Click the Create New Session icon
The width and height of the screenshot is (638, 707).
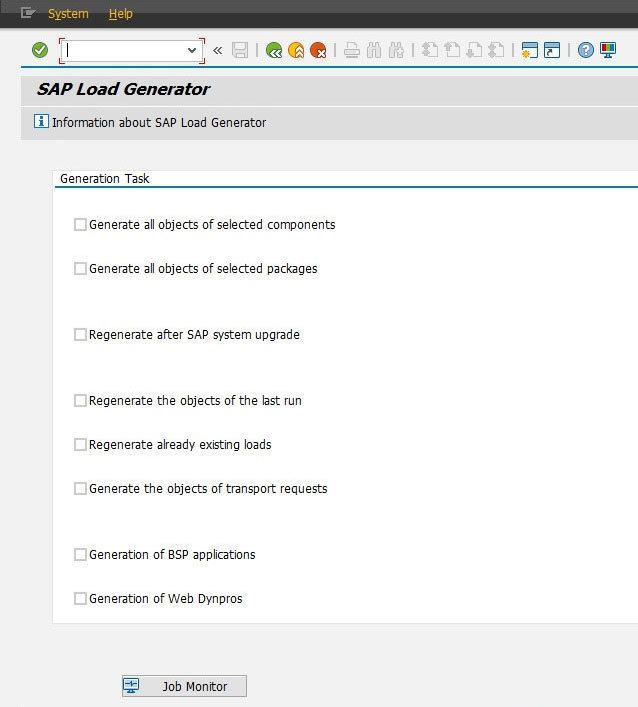(529, 50)
